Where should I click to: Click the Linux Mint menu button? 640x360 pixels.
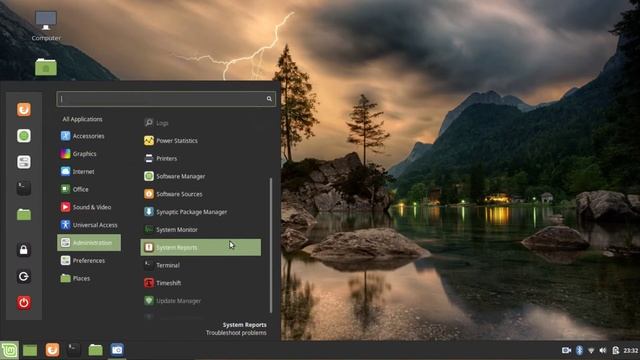point(9,350)
